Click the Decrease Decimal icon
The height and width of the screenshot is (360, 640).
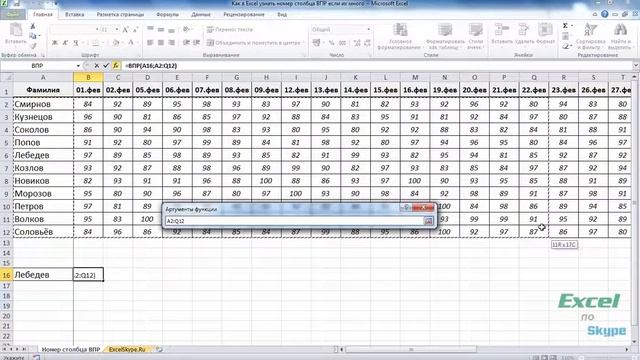367,42
